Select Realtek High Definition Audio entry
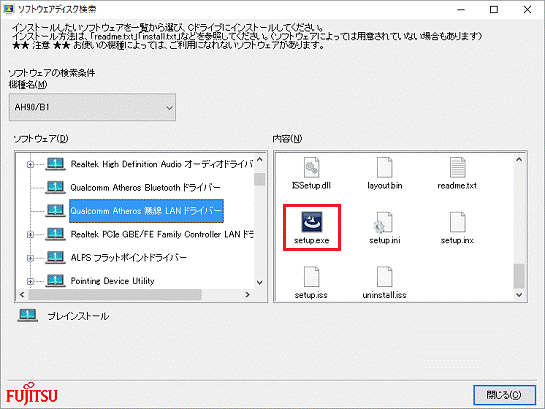 click(x=161, y=164)
